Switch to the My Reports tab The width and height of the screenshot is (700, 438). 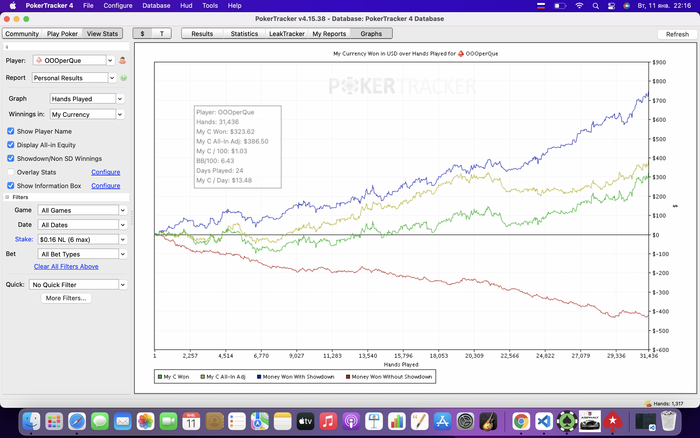coord(329,33)
